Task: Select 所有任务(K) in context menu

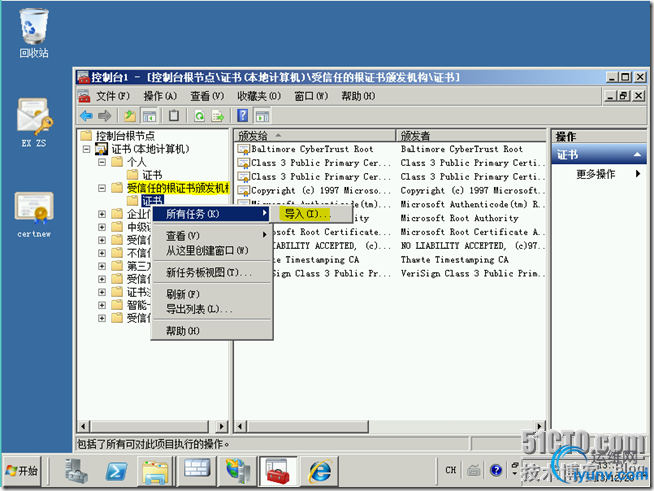Action: pyautogui.click(x=211, y=214)
